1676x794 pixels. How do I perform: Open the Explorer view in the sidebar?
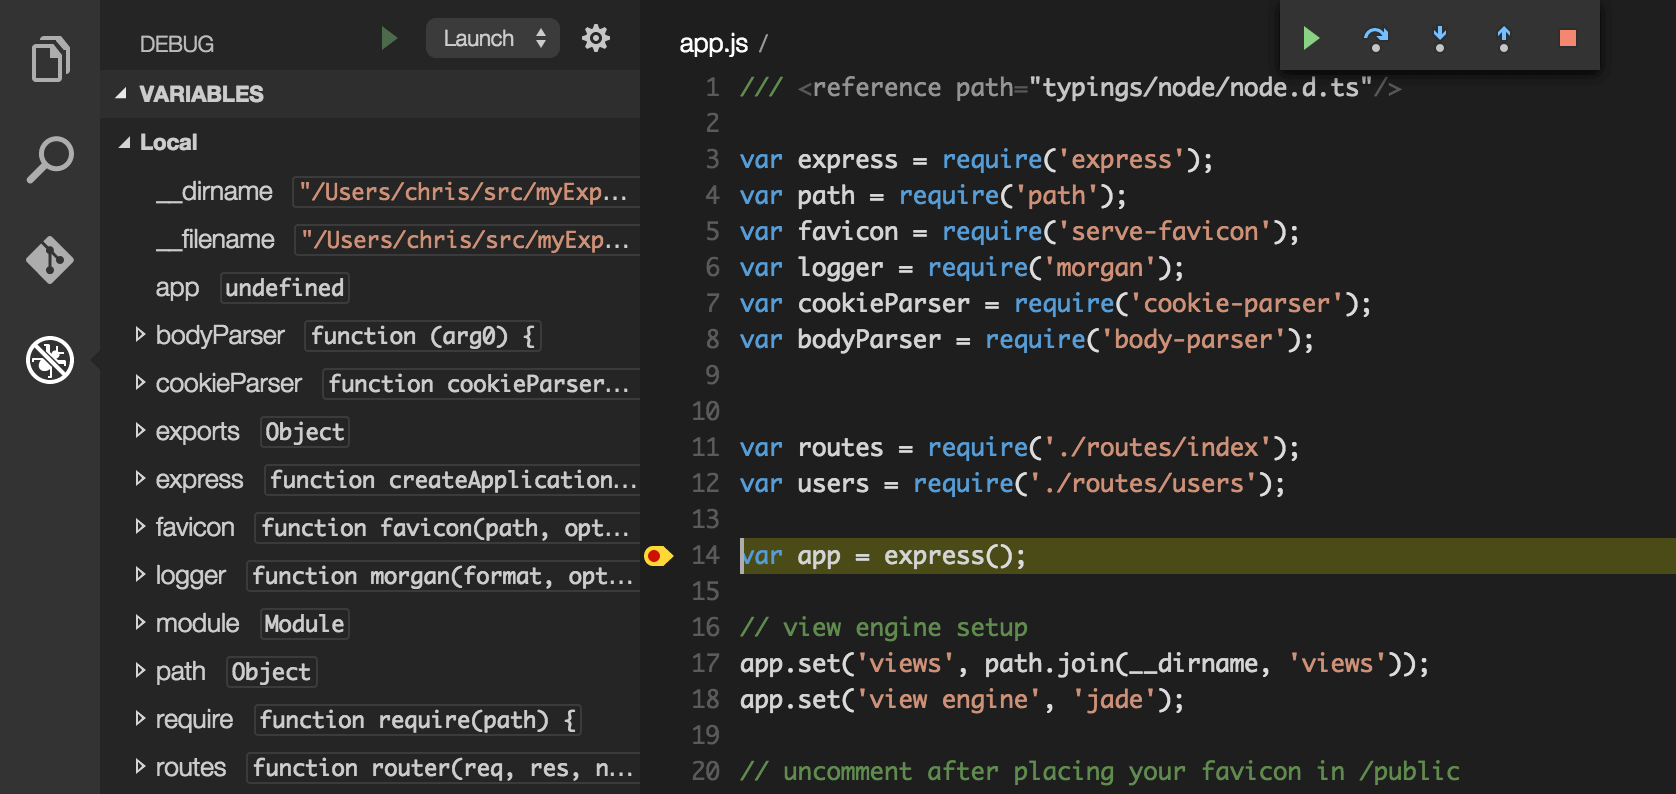tap(50, 59)
